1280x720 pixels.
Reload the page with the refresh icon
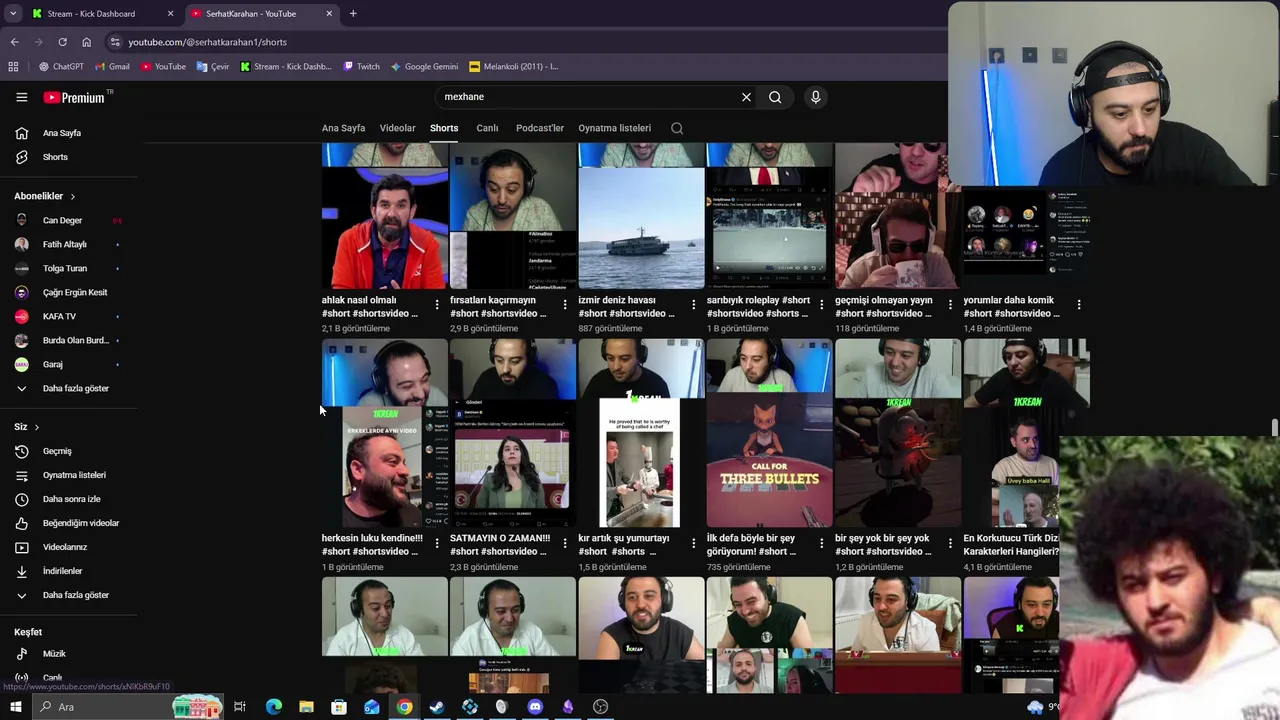point(62,42)
